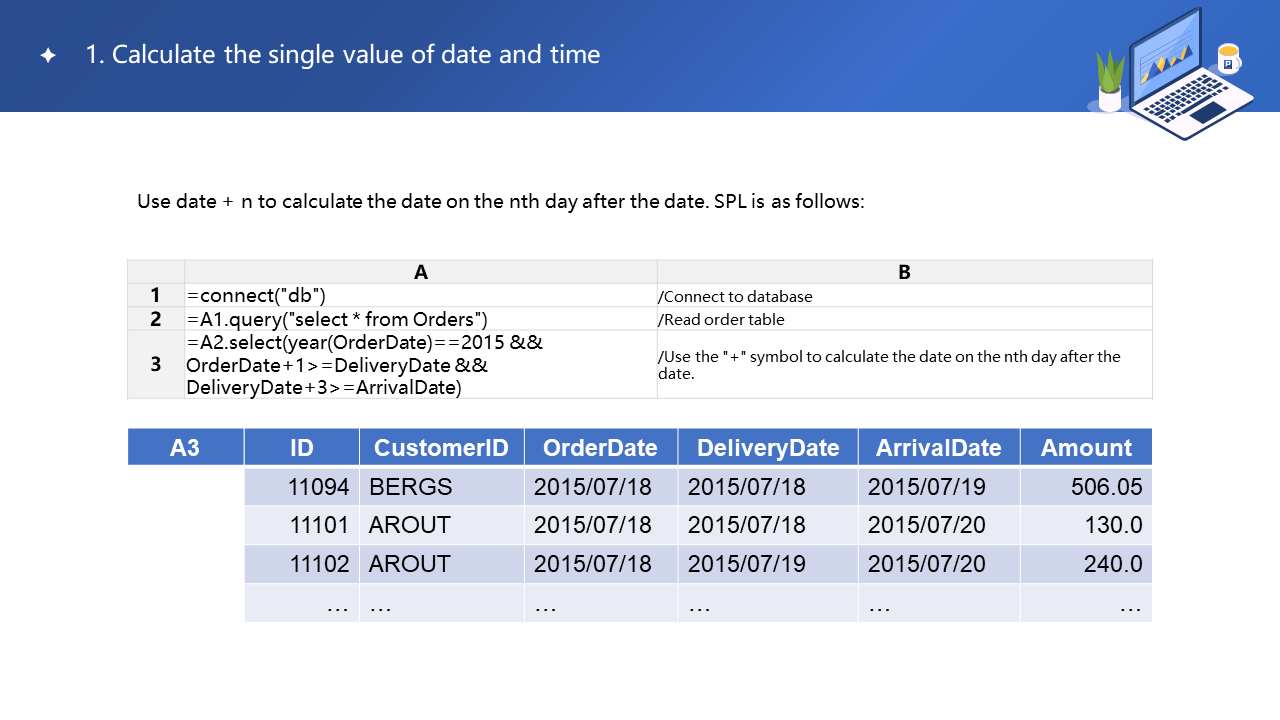Click the ArrivalDate column header
The width and height of the screenshot is (1280, 720).
click(938, 448)
